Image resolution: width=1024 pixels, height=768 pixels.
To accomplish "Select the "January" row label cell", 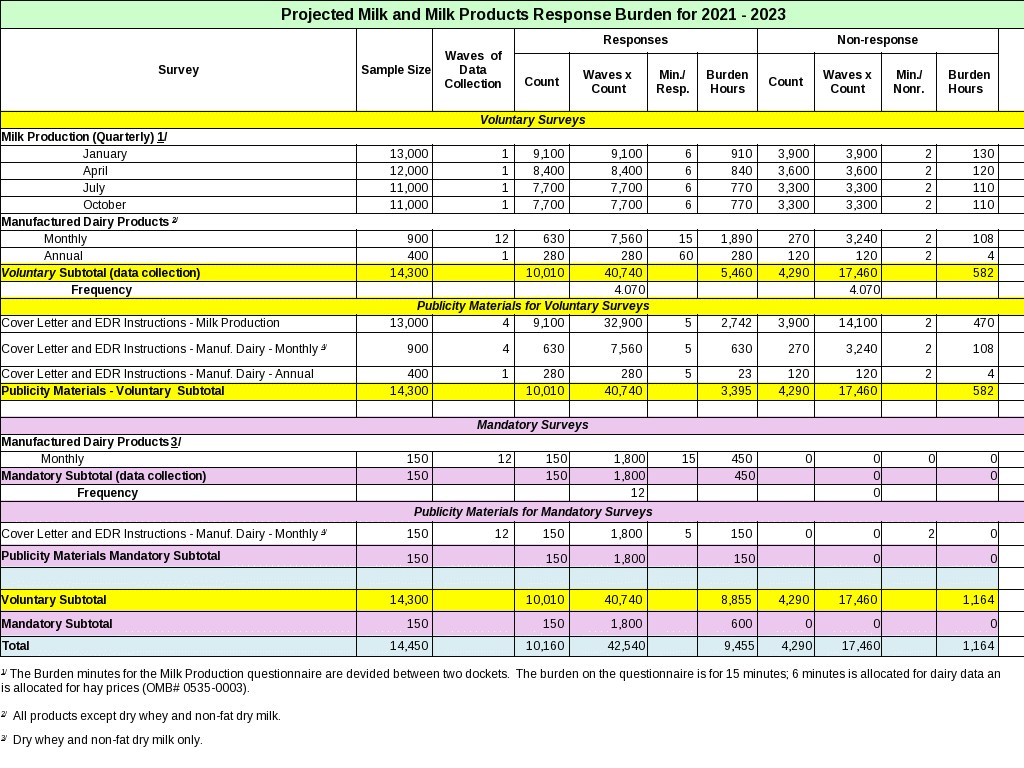I will click(x=105, y=154).
